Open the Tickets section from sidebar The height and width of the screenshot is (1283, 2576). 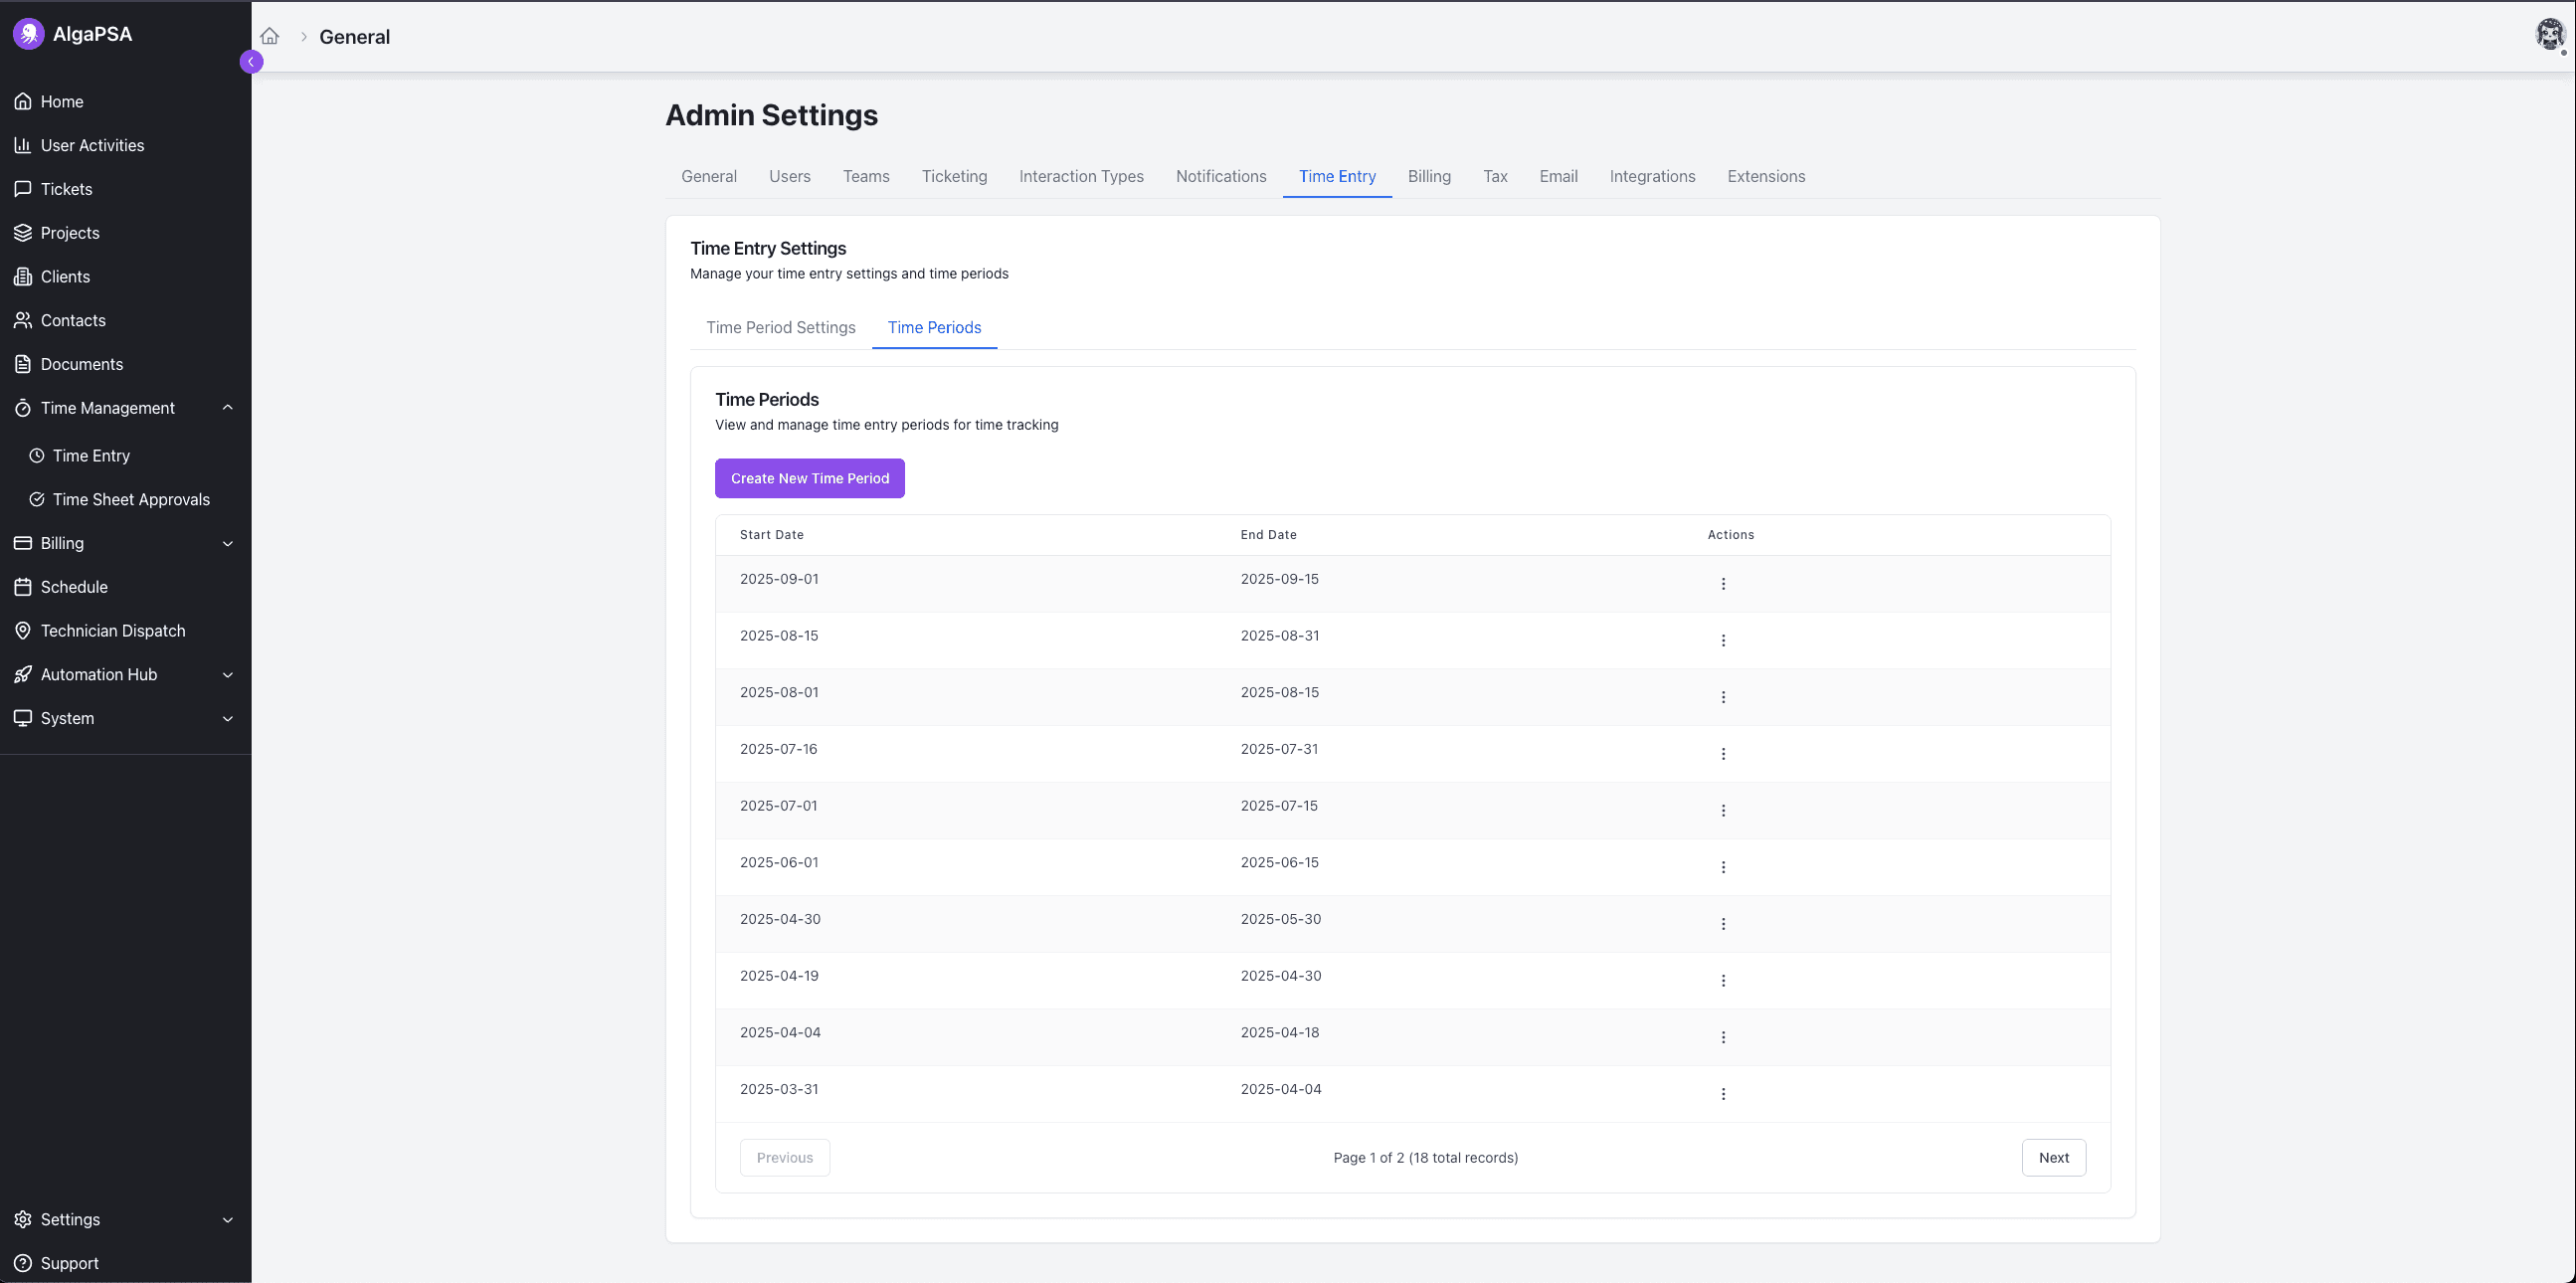coord(24,189)
